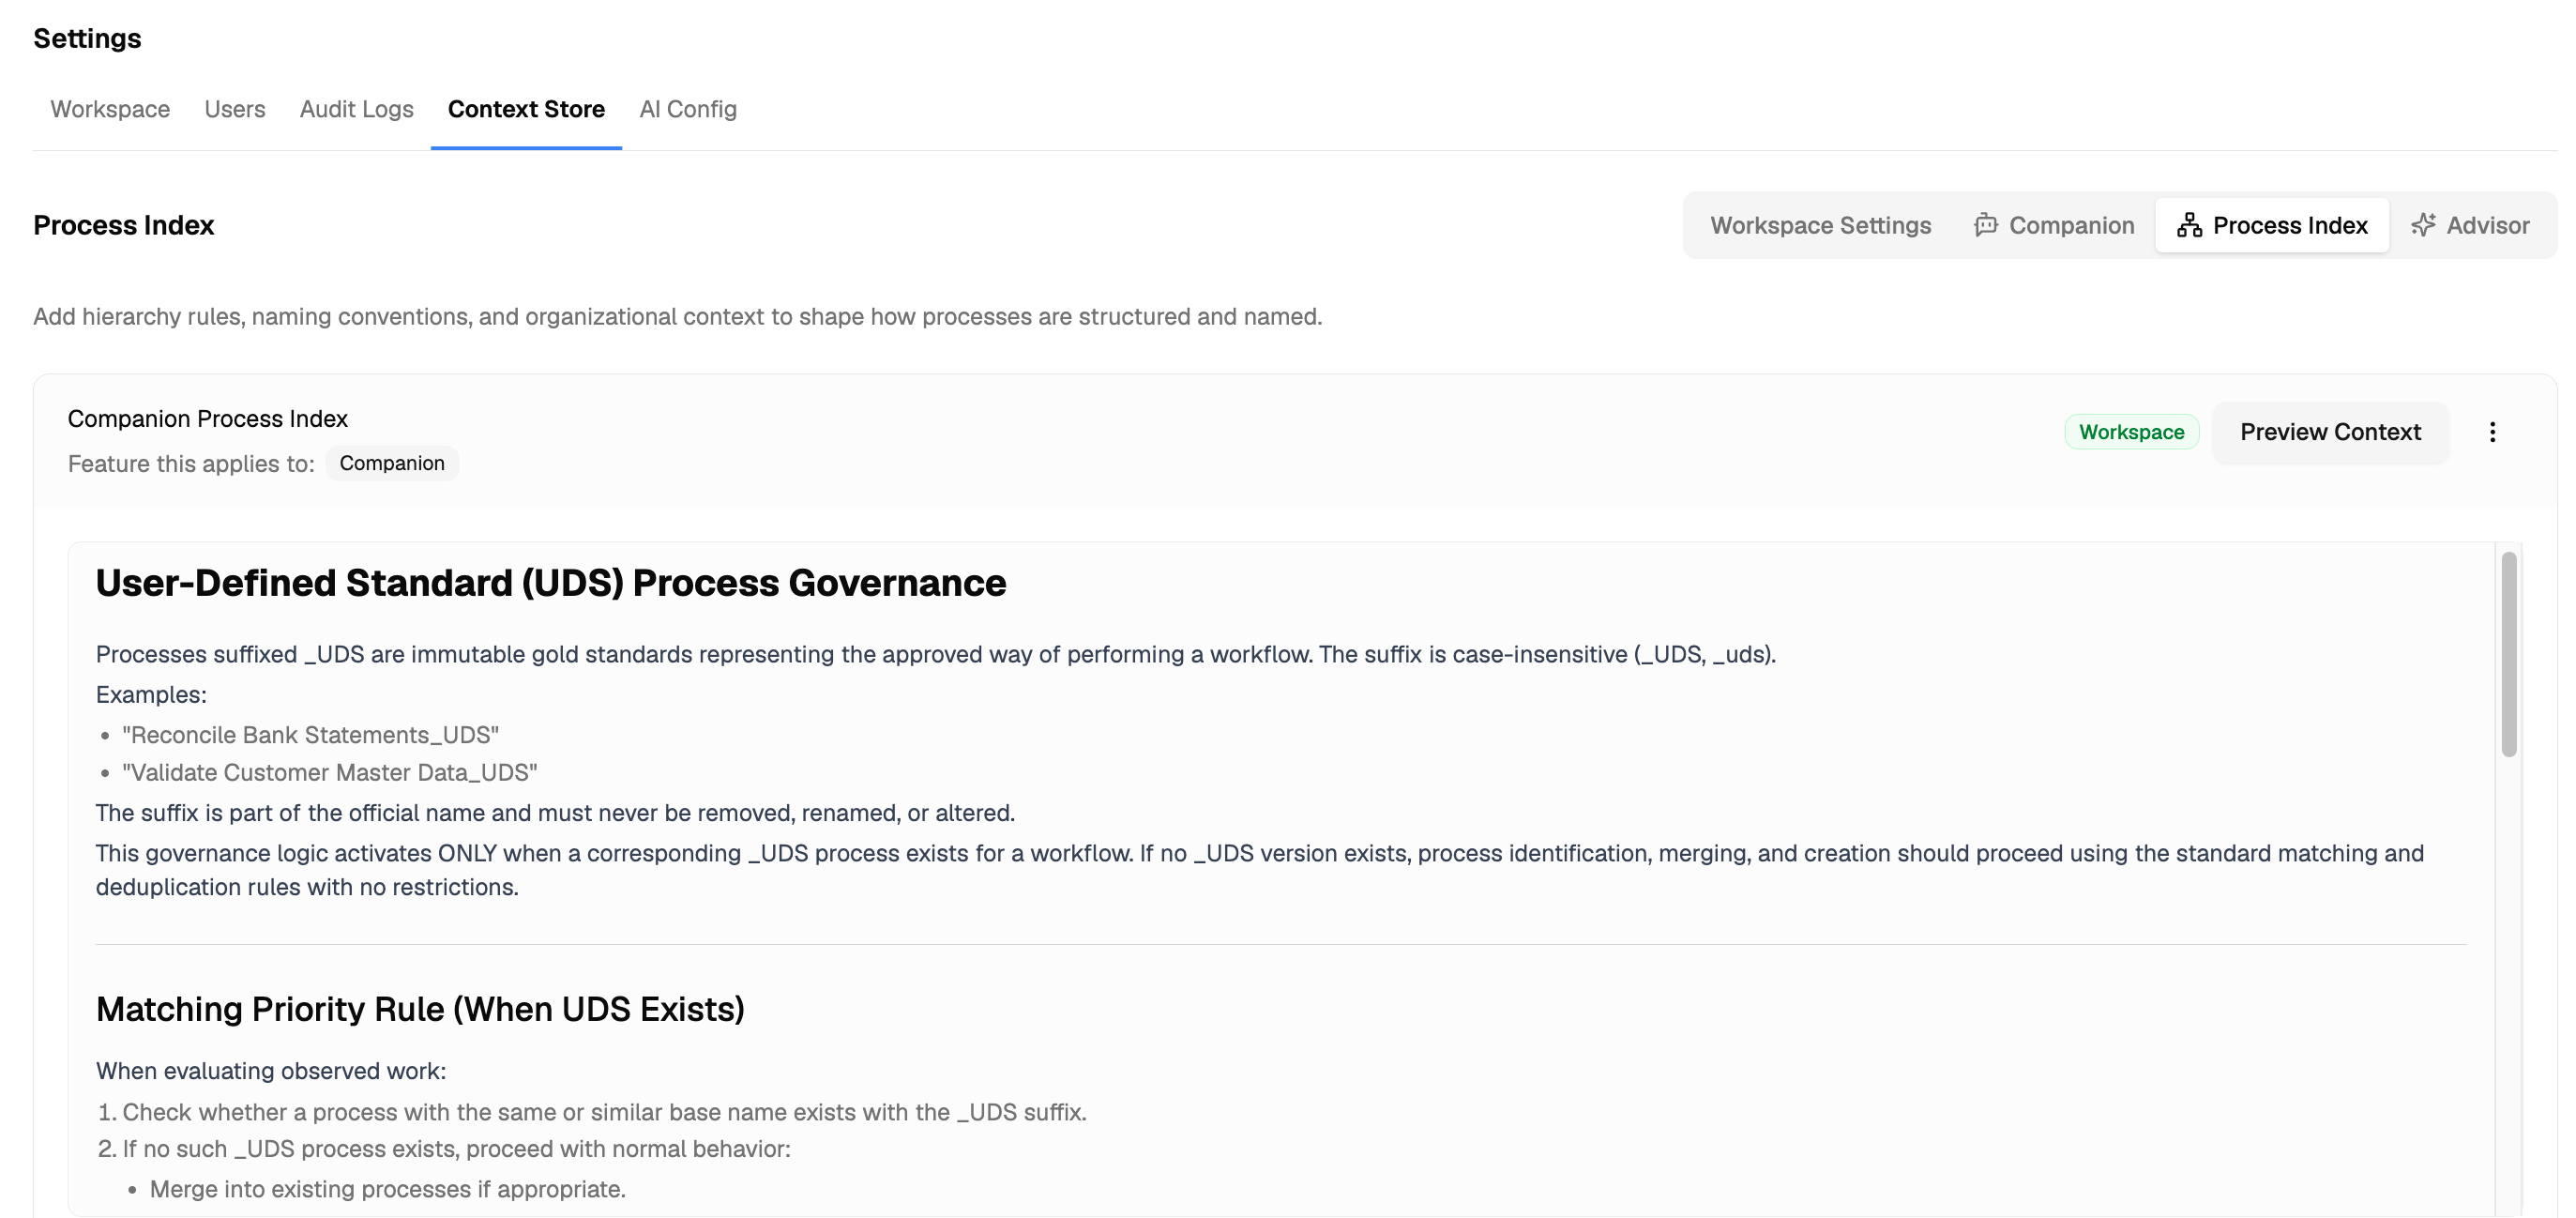
Task: Click "Merge into existing processes" bullet
Action: 387,1189
